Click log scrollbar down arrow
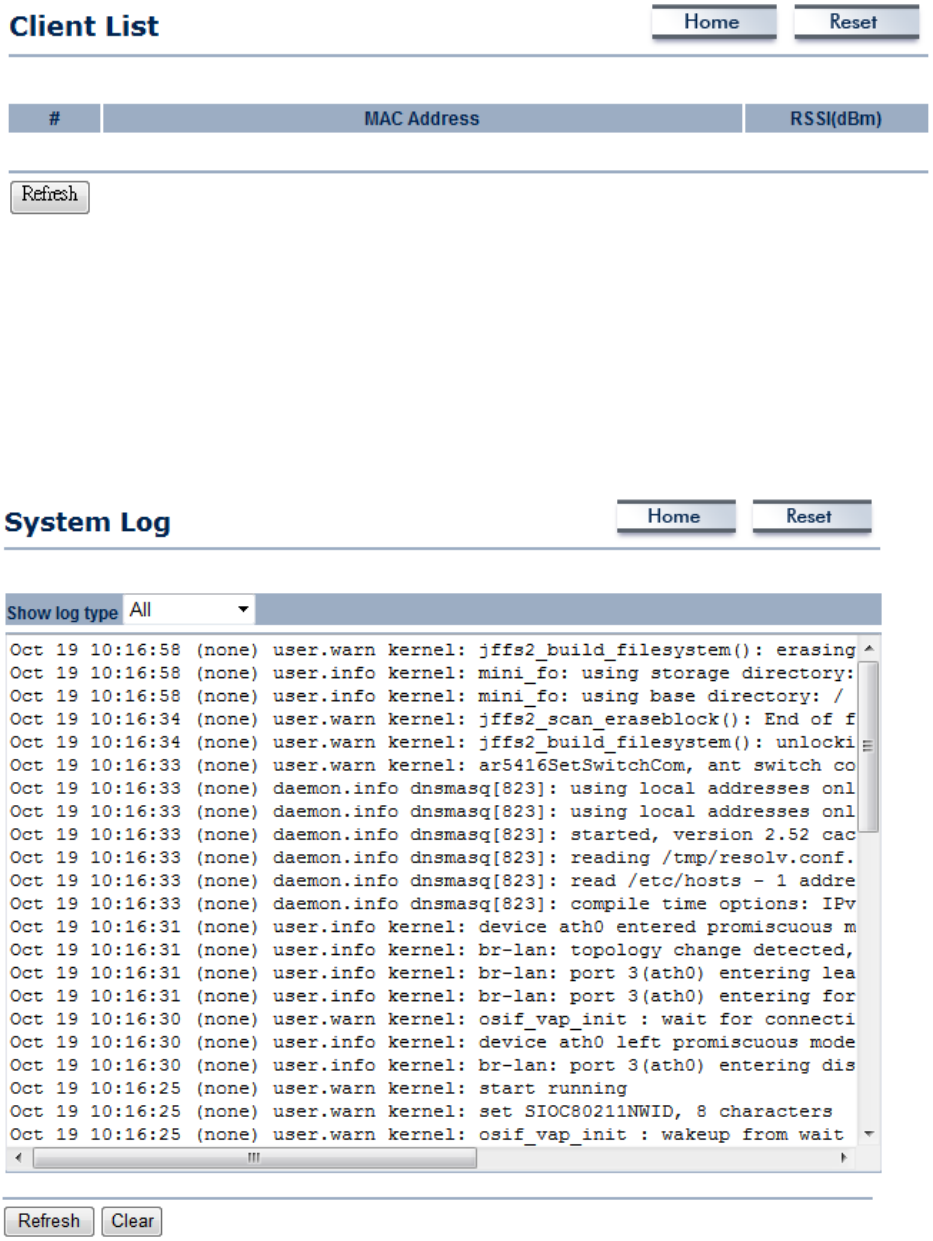933x1241 pixels. click(868, 1133)
